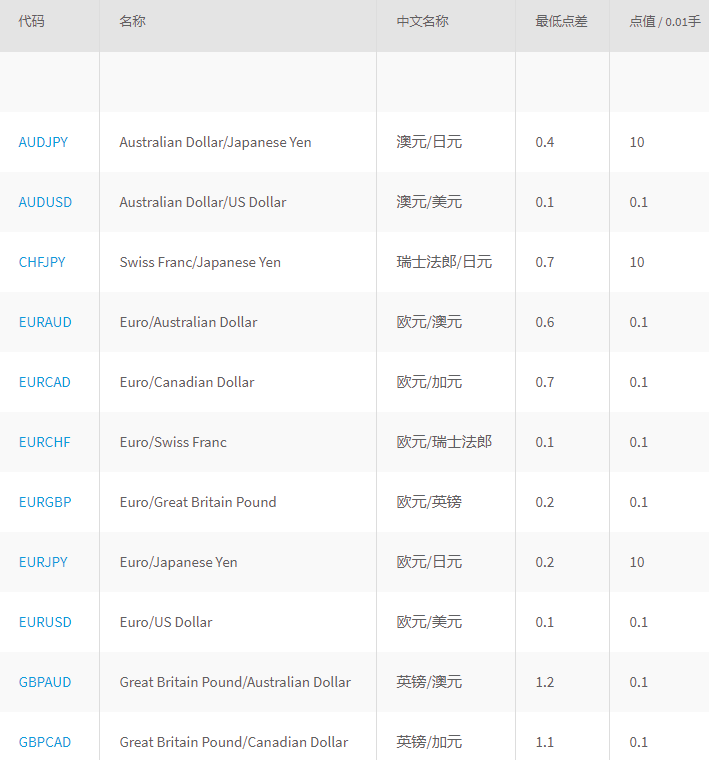Image resolution: width=709 pixels, height=760 pixels.
Task: Click the 0.4 spread value for AUDJPY
Action: [x=545, y=142]
